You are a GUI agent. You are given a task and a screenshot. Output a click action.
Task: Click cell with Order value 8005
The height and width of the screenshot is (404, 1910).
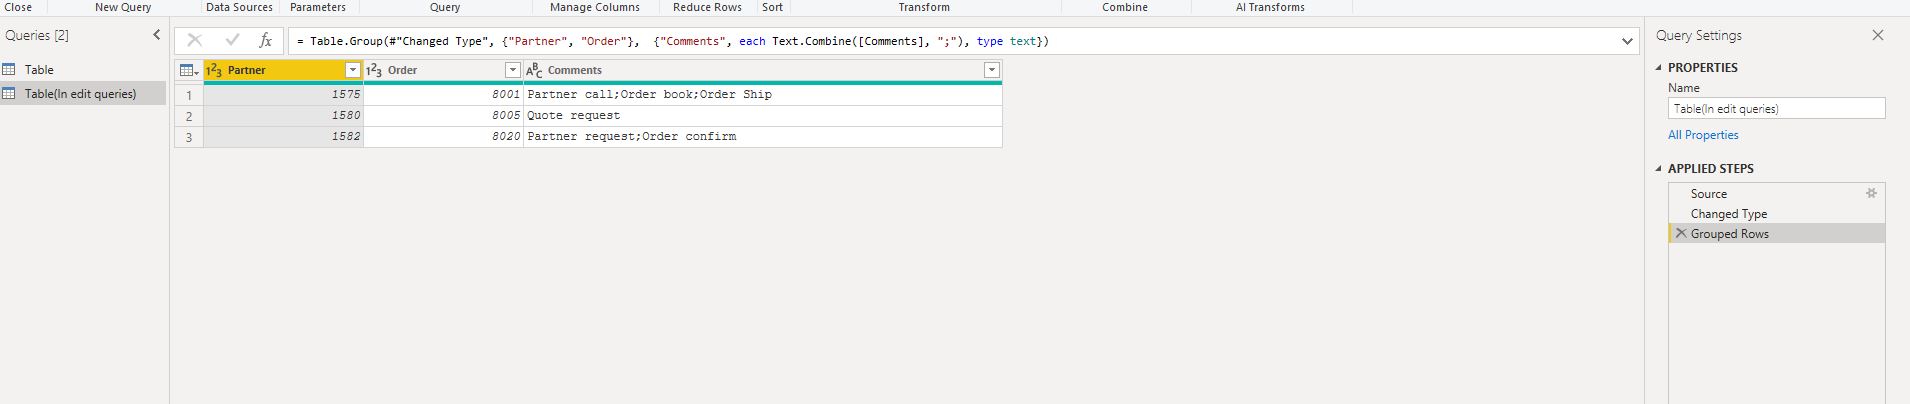443,116
